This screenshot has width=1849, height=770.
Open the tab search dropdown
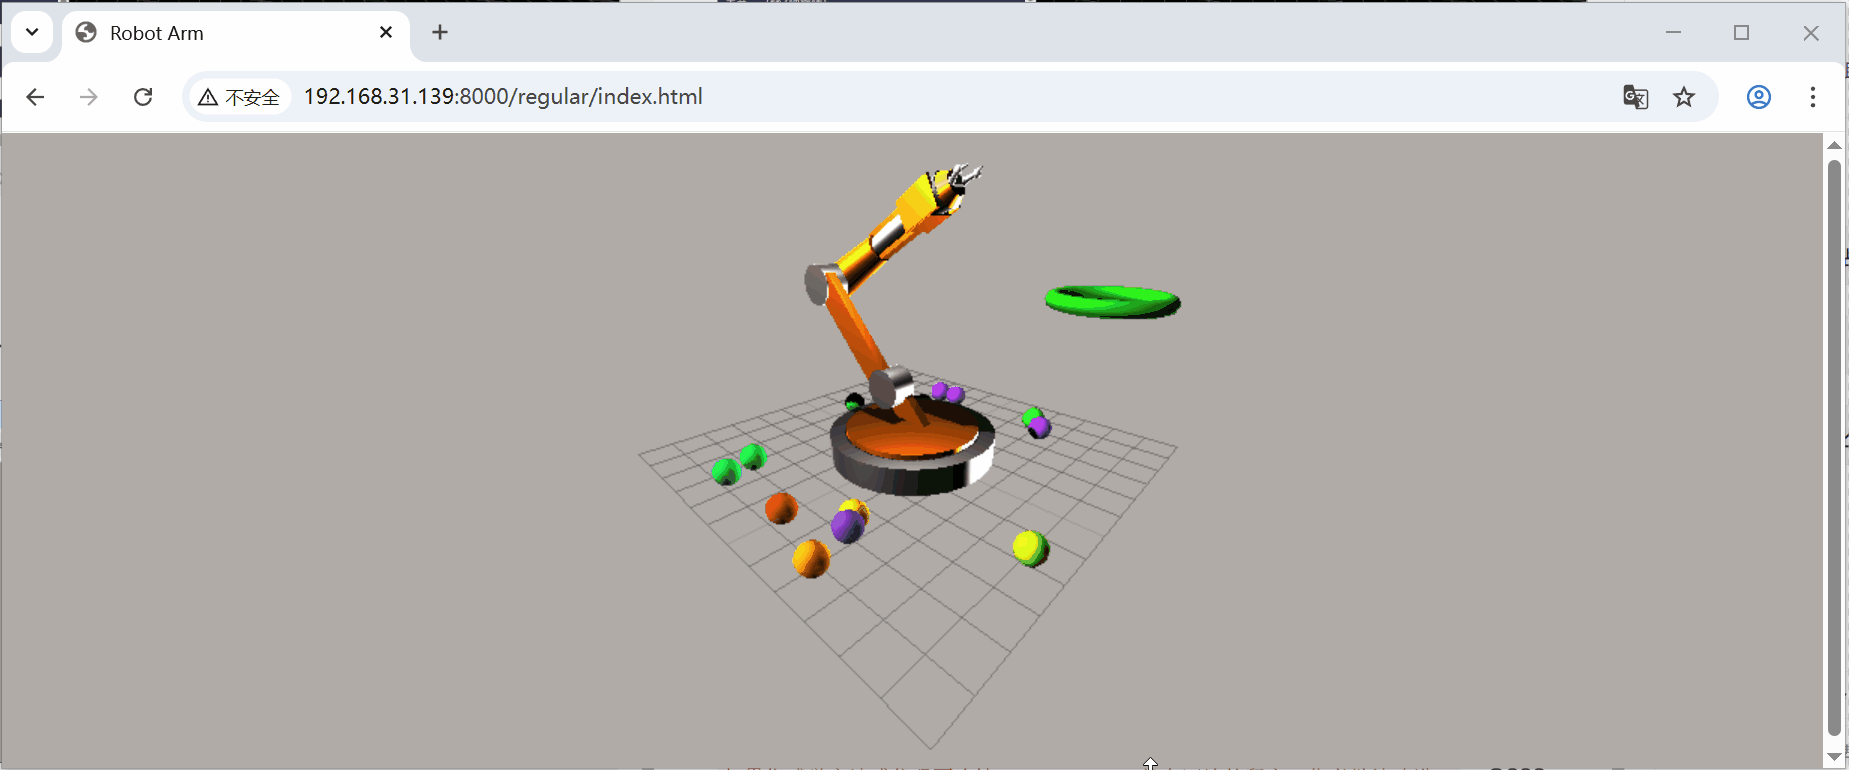(x=32, y=32)
